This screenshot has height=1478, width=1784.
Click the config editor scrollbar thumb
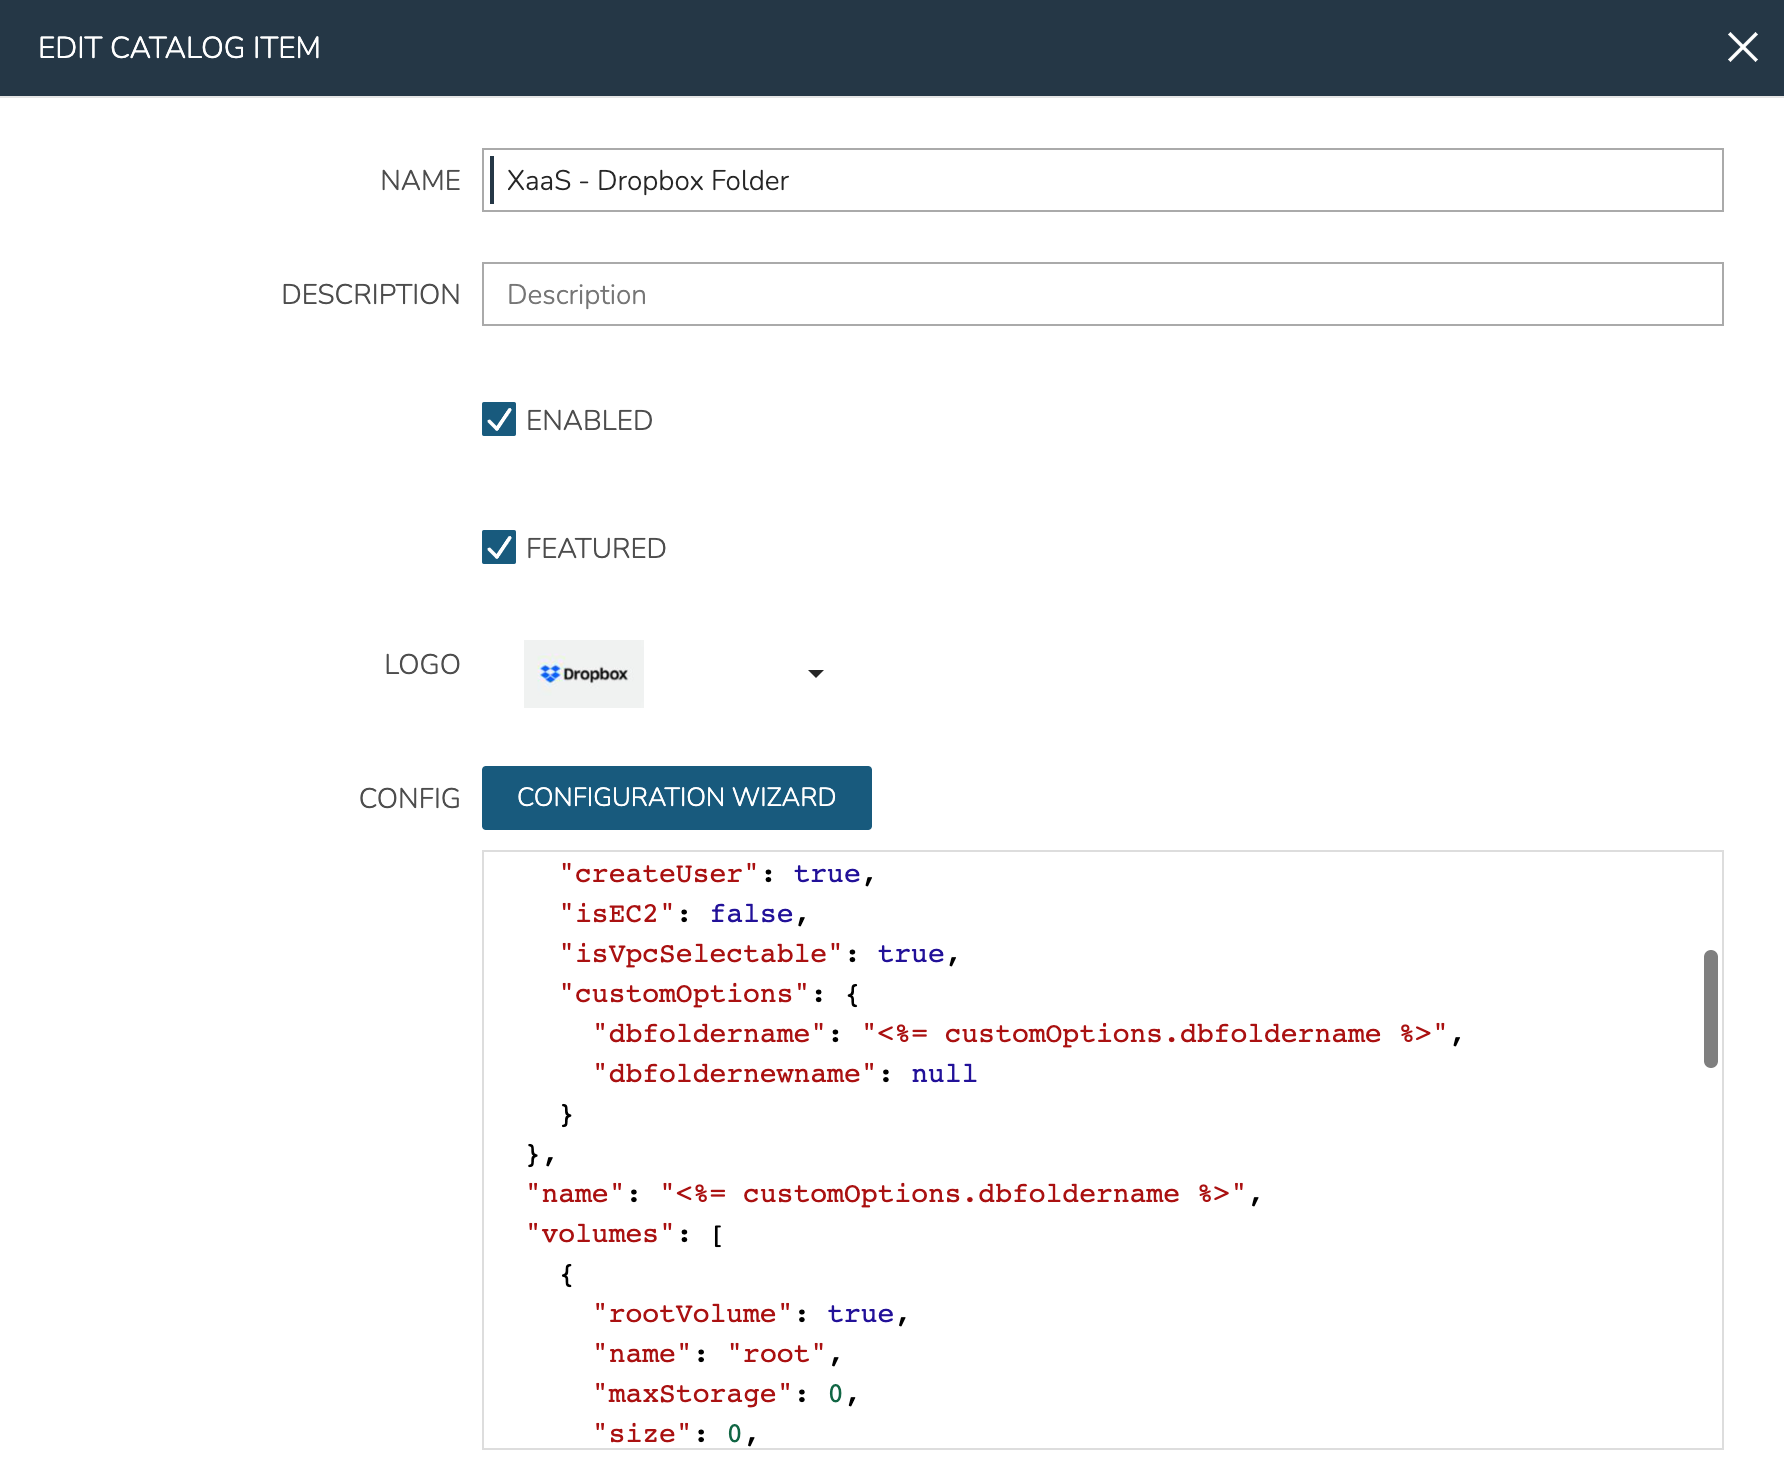[1710, 1008]
